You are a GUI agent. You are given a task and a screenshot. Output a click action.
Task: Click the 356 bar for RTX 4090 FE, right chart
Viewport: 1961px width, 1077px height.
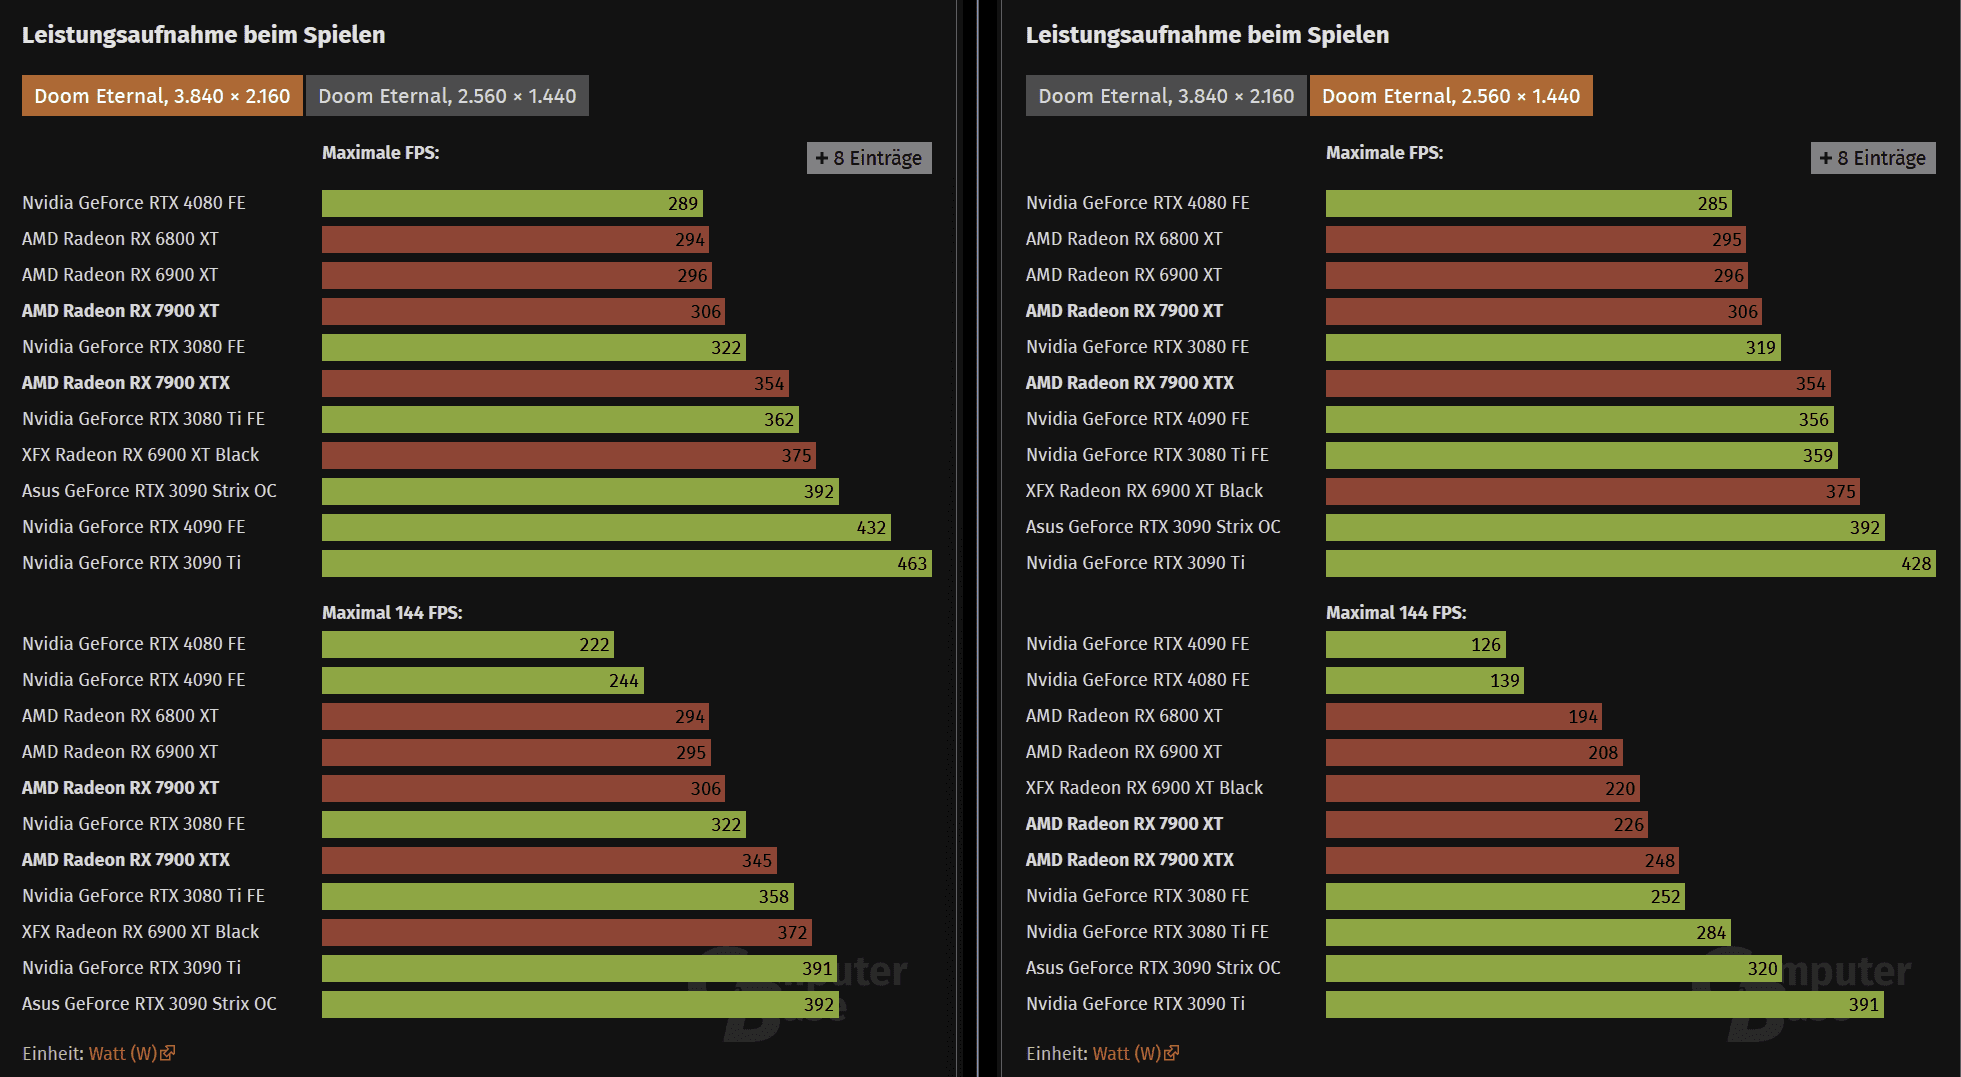[1580, 419]
